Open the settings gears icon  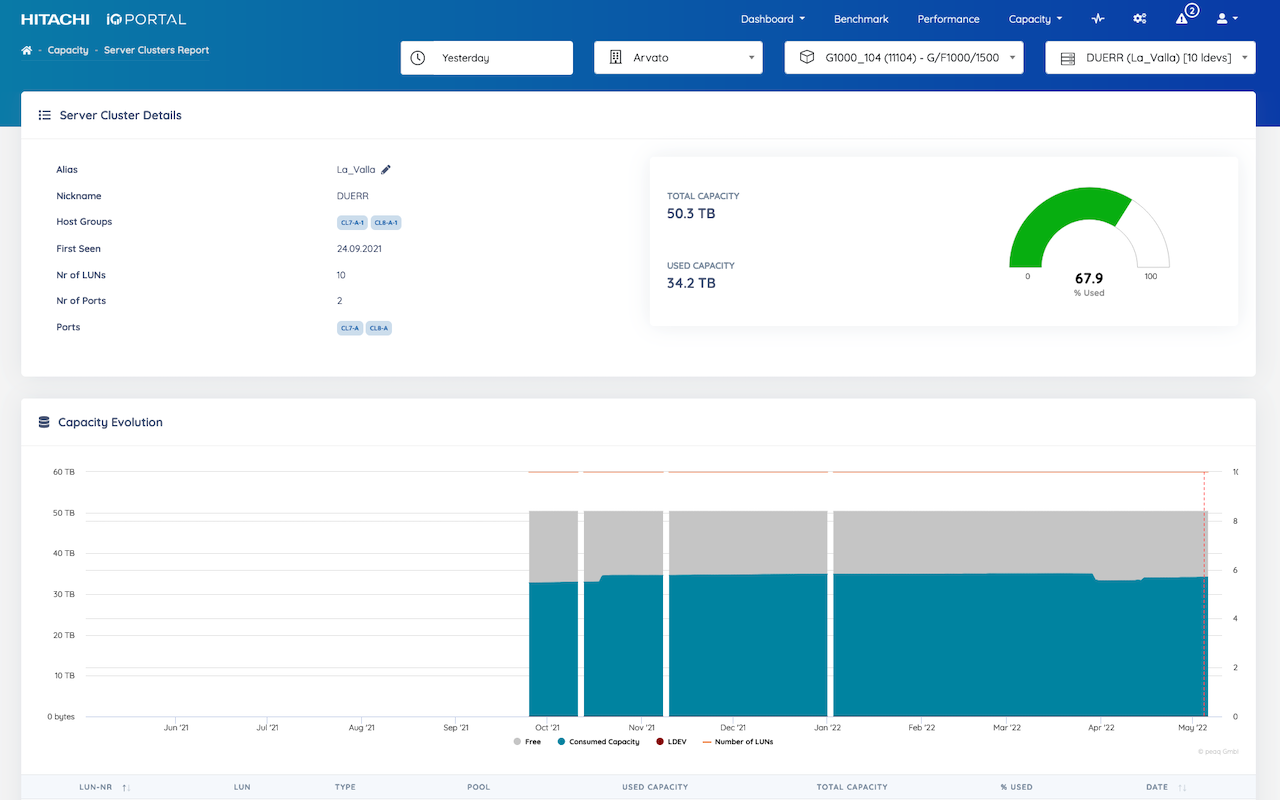(1140, 19)
